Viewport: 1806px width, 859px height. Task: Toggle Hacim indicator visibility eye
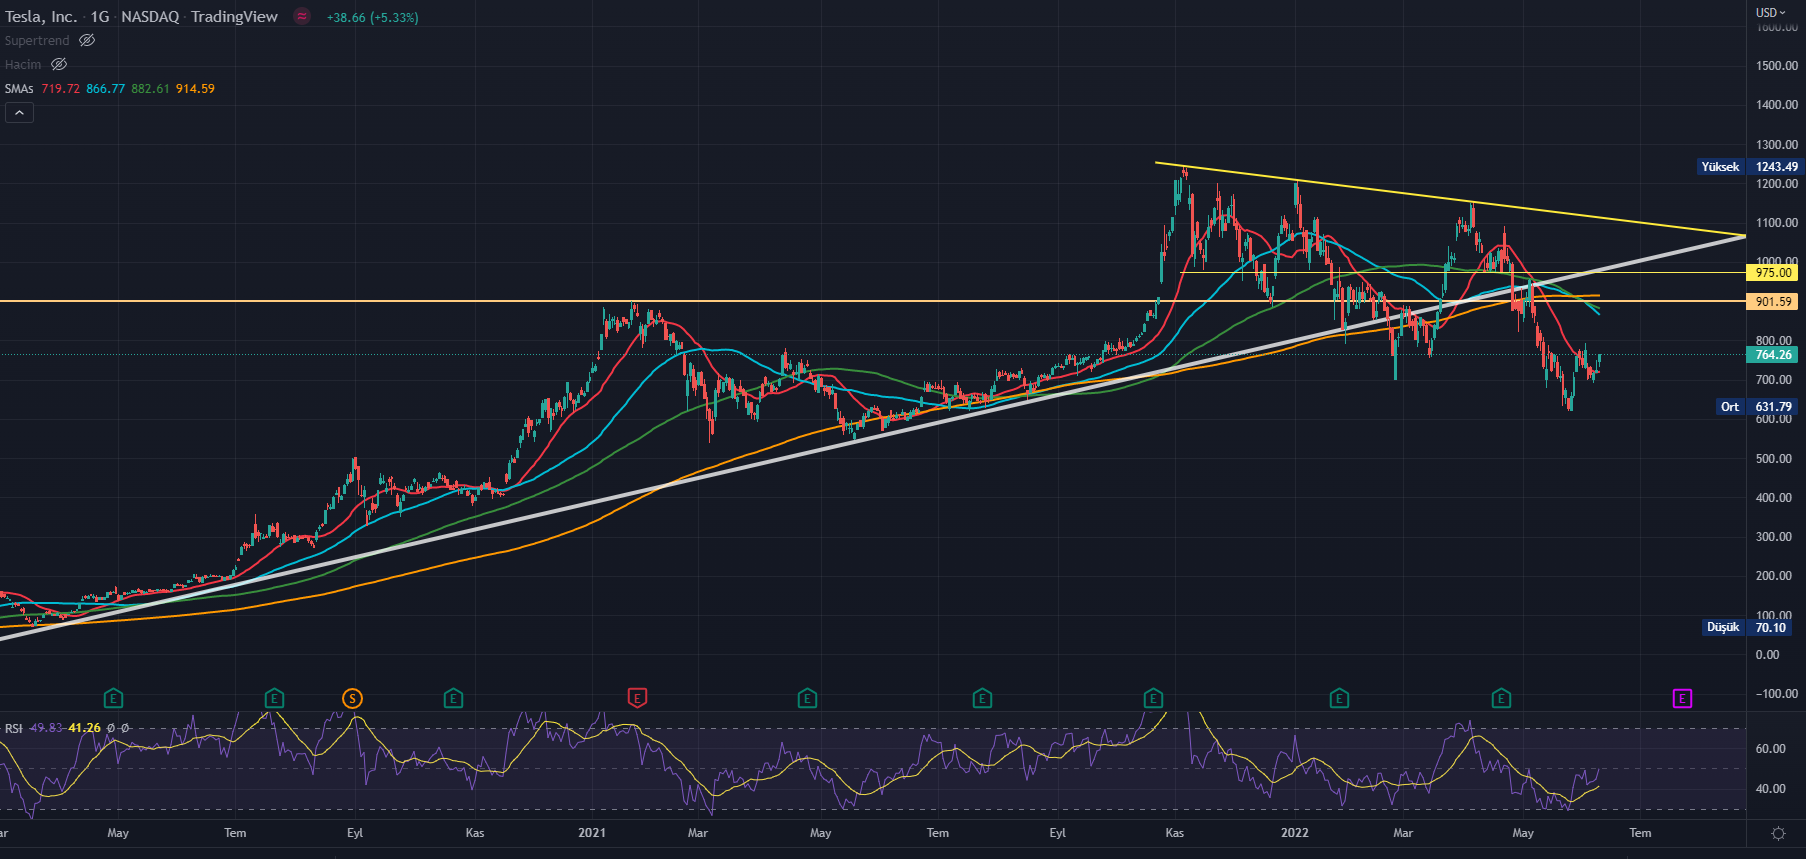point(59,65)
